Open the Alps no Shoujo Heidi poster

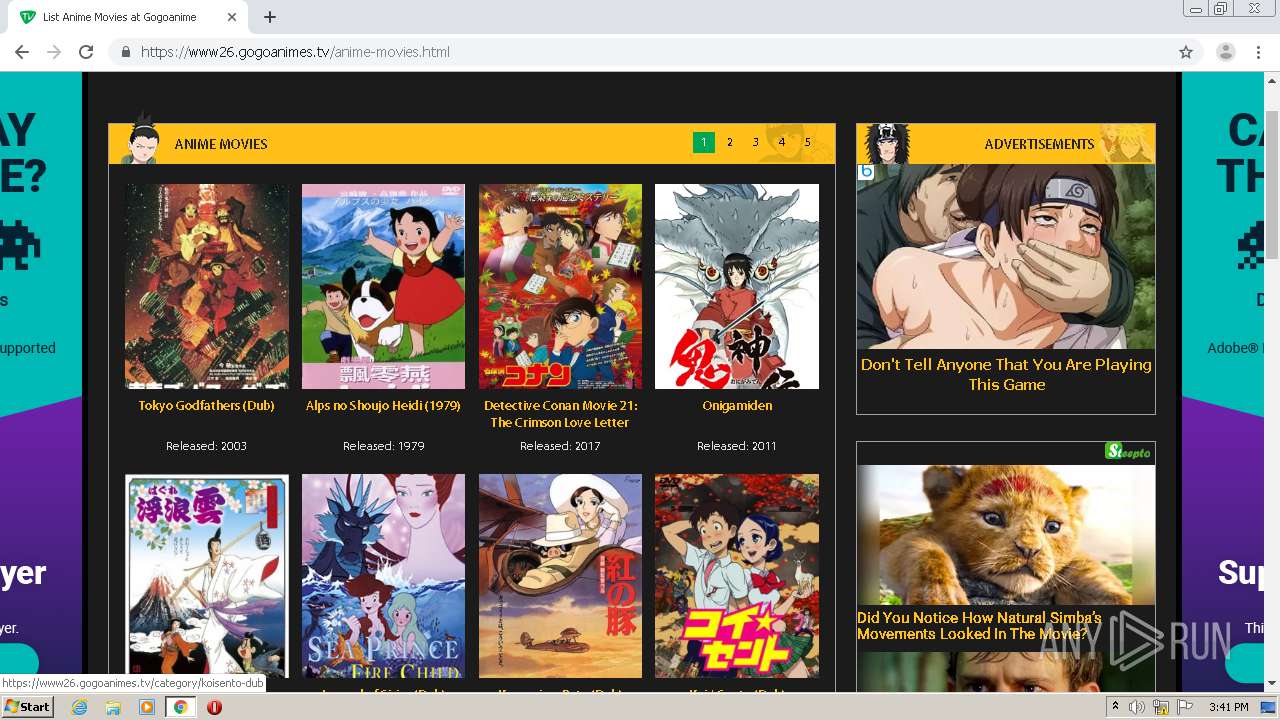point(383,286)
